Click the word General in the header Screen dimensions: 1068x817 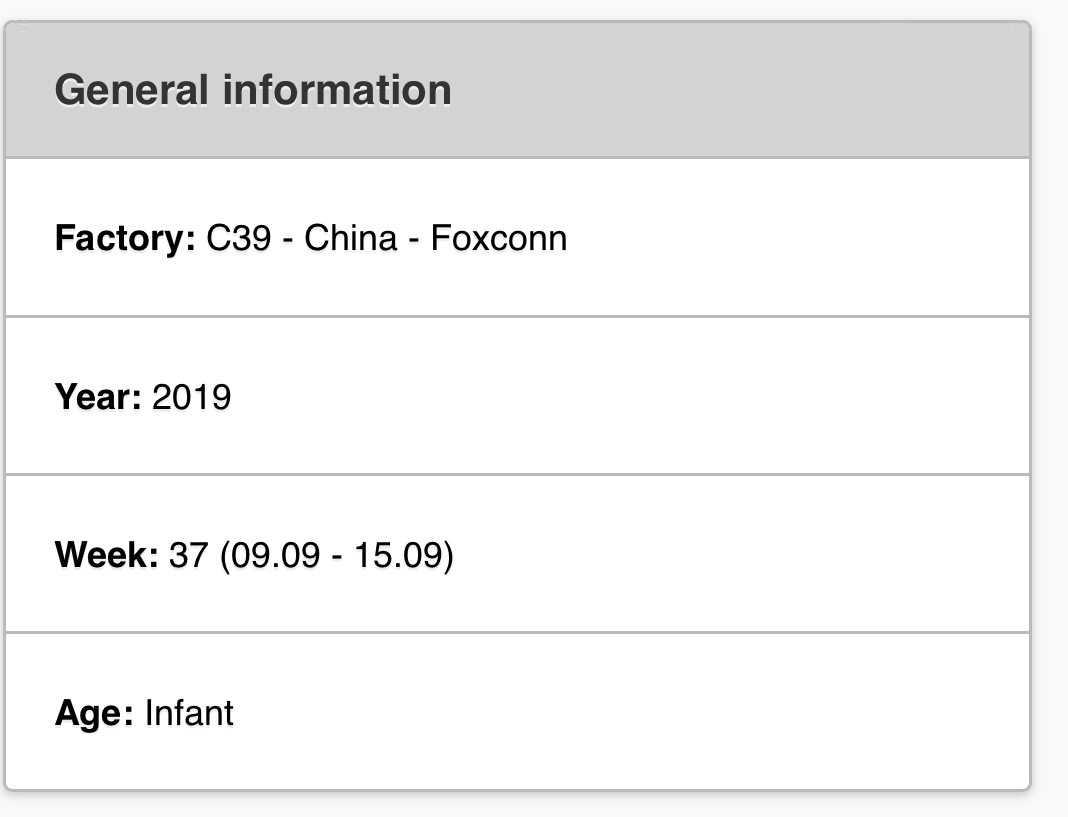[x=131, y=90]
